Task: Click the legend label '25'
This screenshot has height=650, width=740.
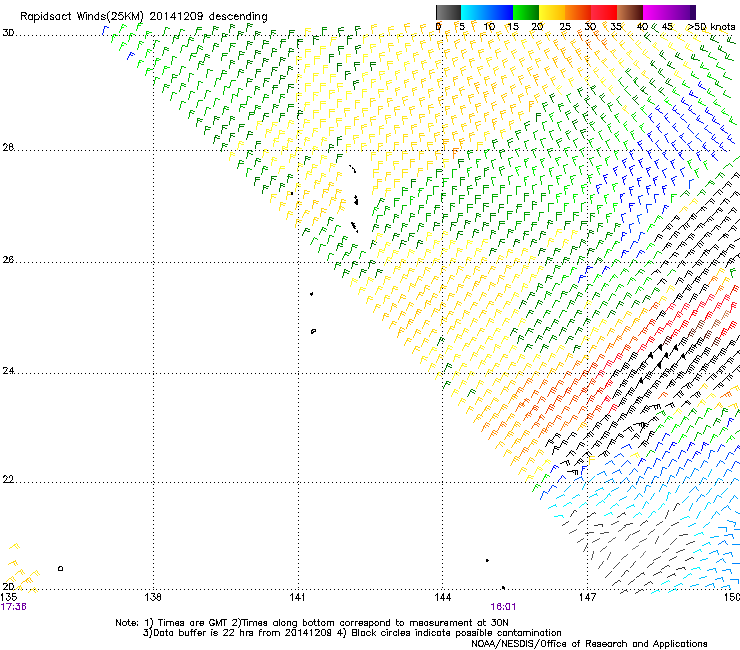Action: point(565,26)
